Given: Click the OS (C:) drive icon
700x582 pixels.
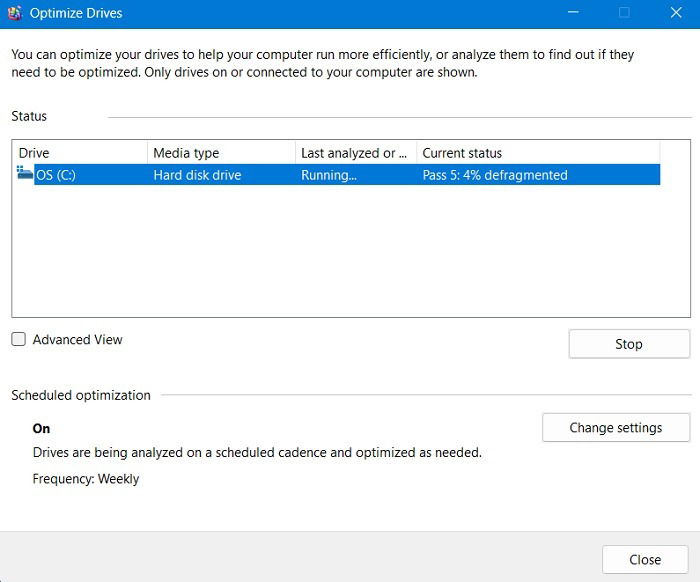Looking at the screenshot, I should pos(25,172).
